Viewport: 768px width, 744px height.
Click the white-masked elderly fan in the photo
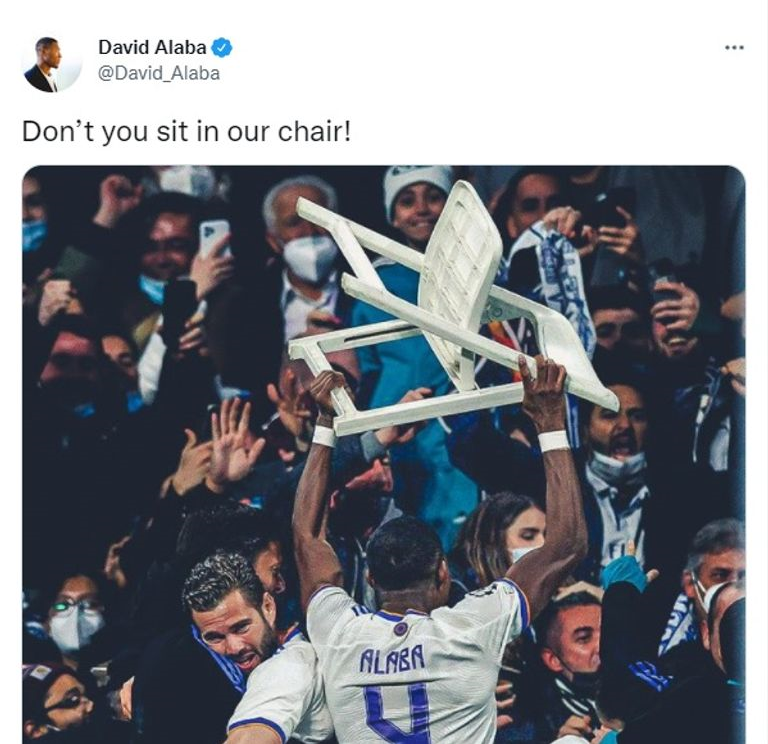pos(304,235)
